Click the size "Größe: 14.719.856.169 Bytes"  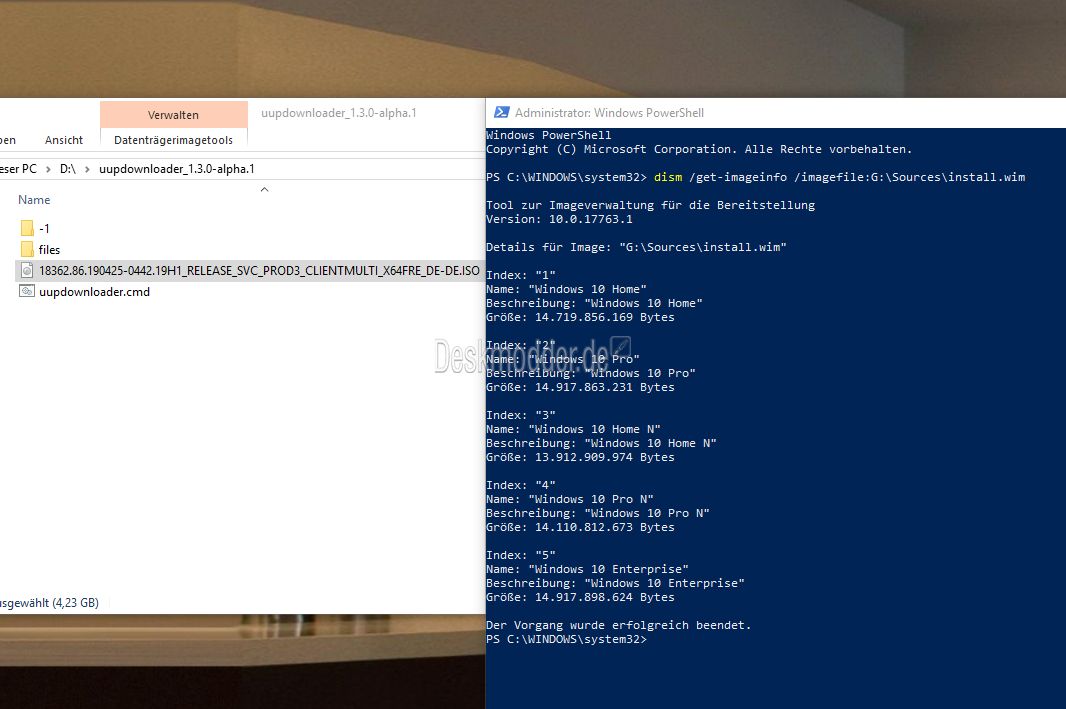click(x=581, y=317)
